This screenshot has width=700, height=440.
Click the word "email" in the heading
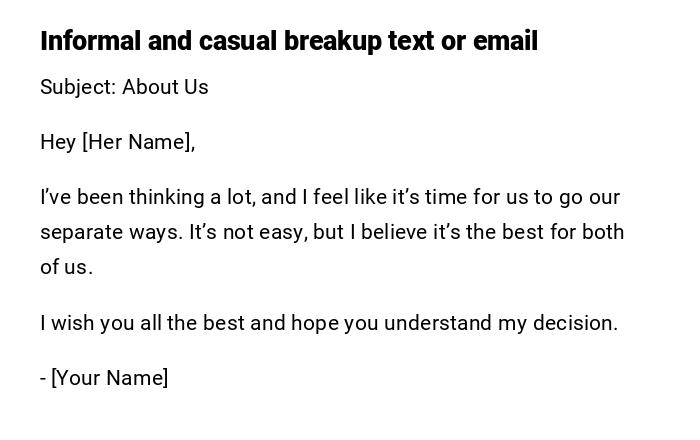pyautogui.click(x=504, y=41)
